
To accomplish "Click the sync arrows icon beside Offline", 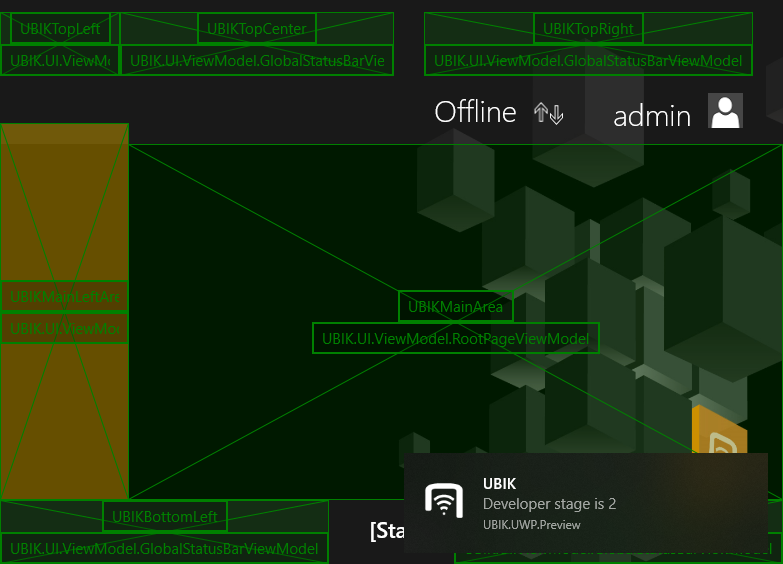I will (548, 113).
